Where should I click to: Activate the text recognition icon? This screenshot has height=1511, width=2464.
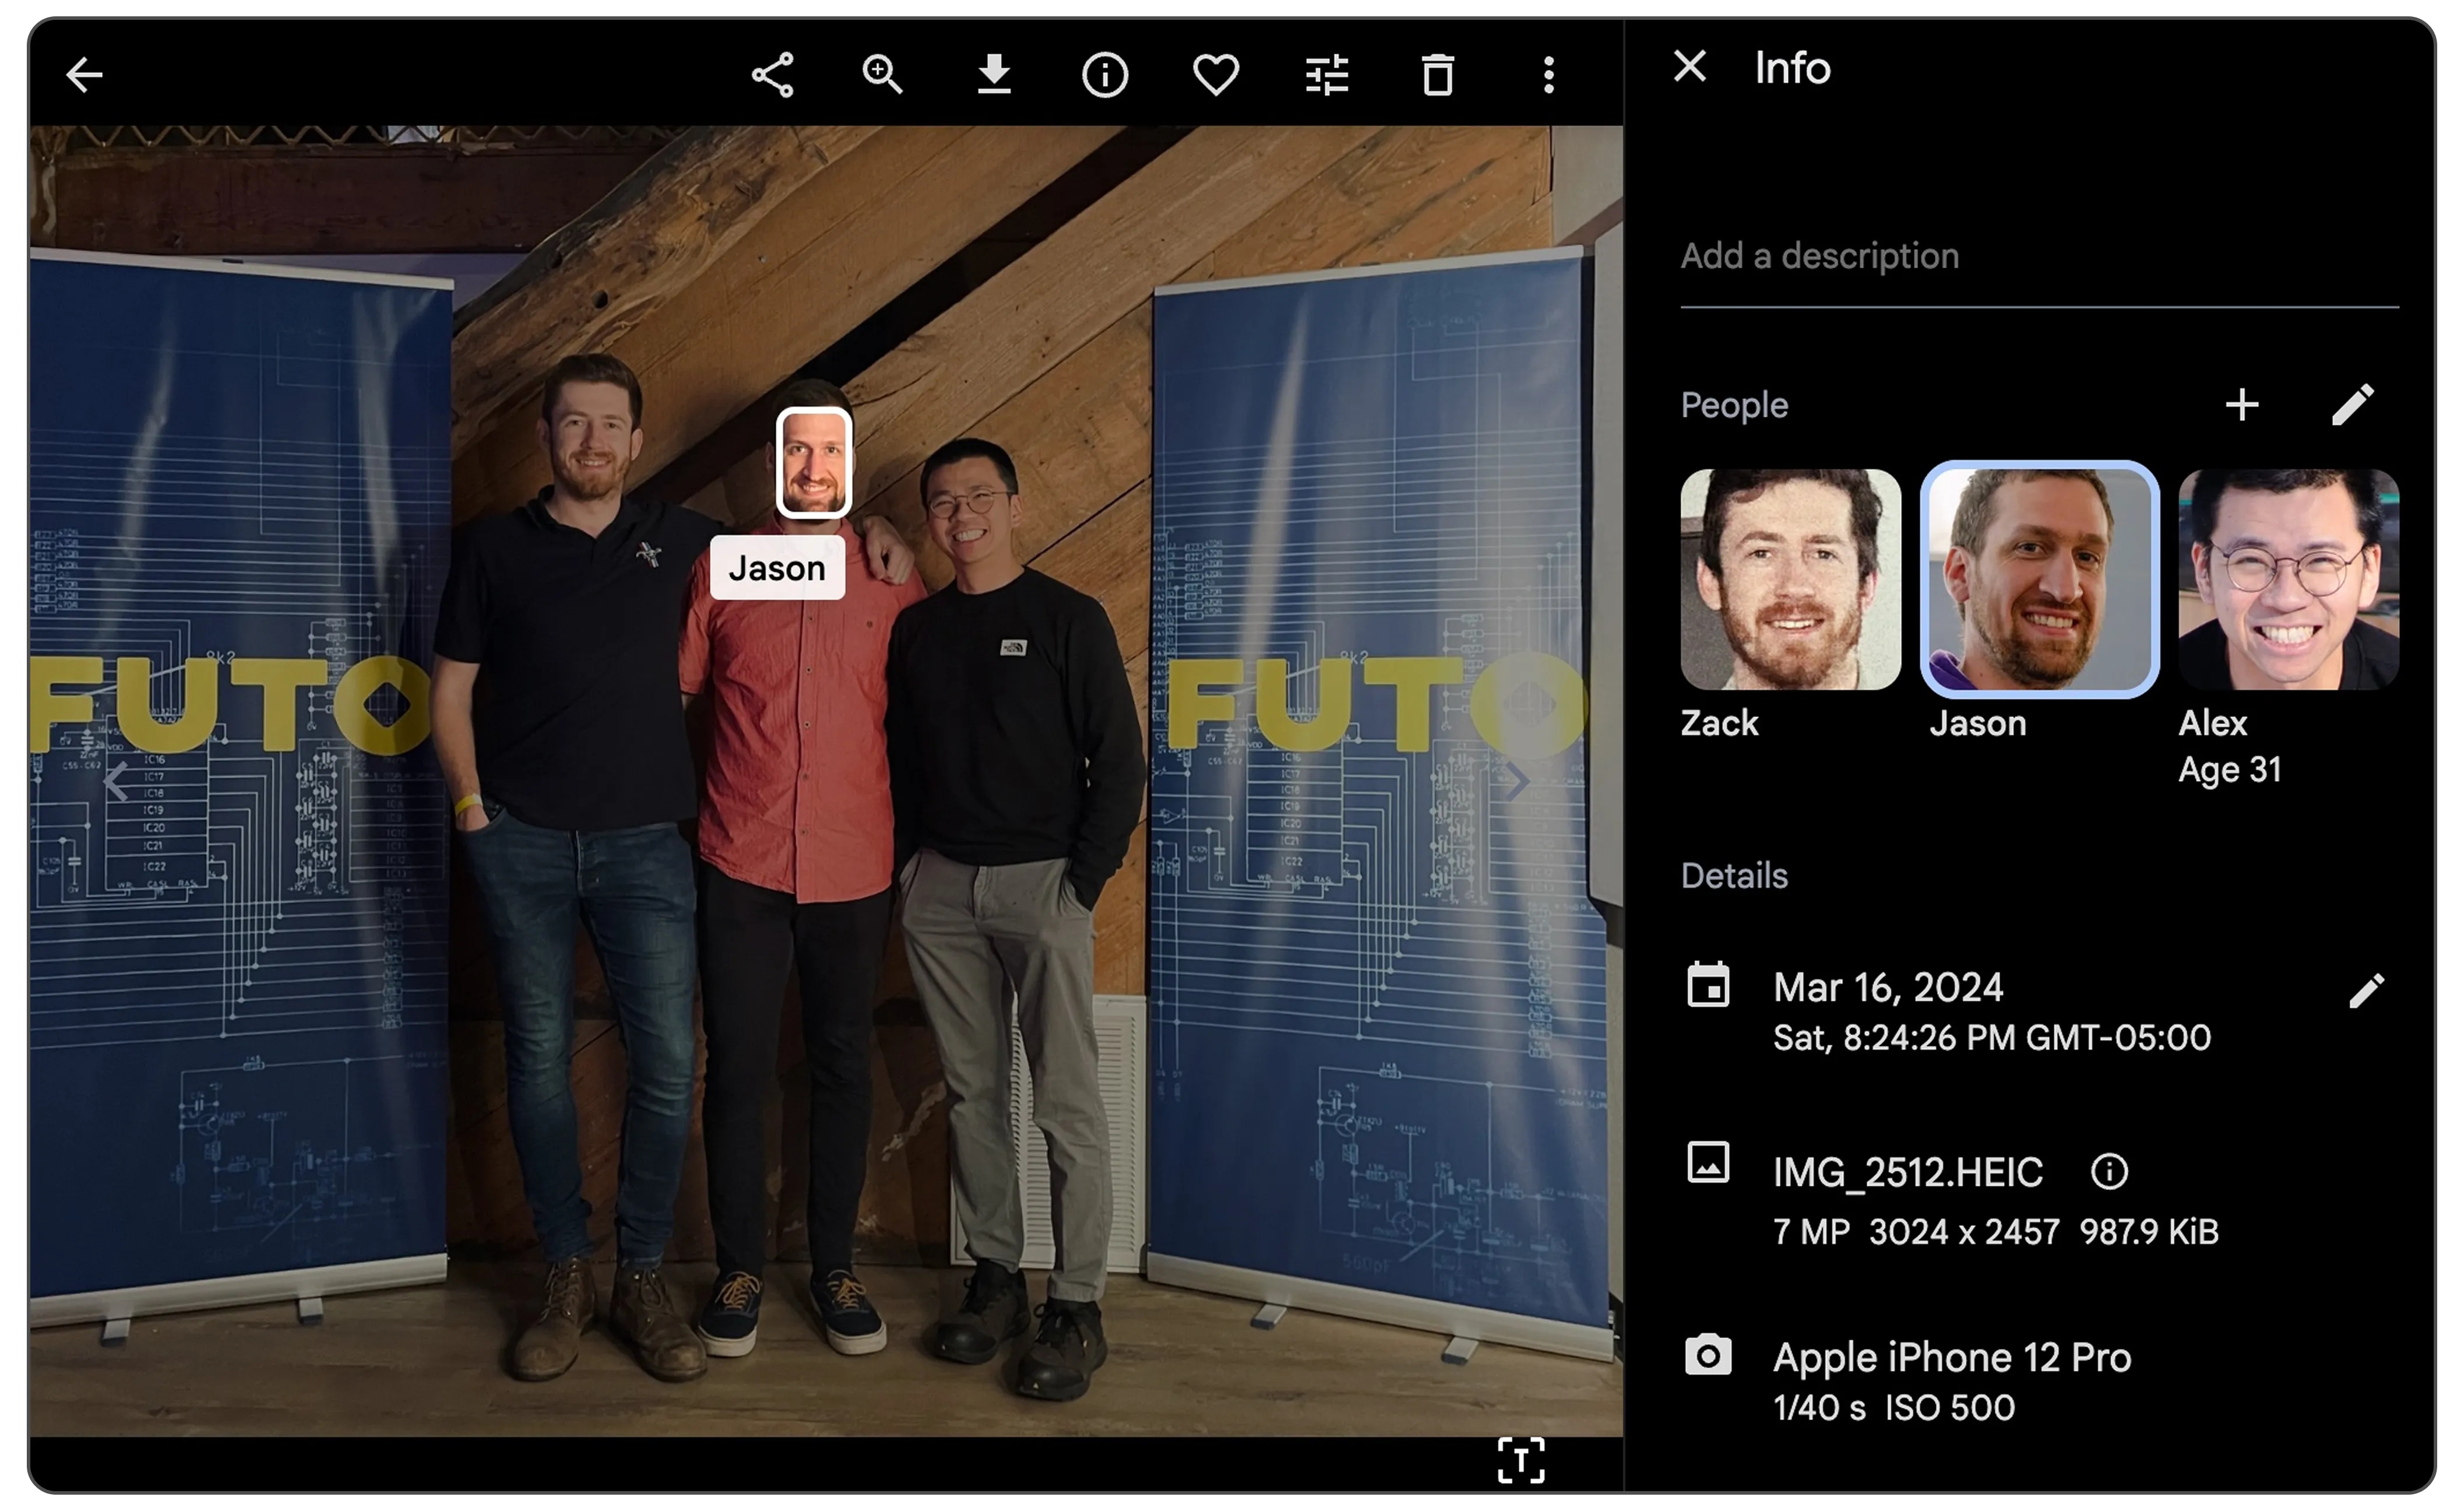pyautogui.click(x=1521, y=1461)
